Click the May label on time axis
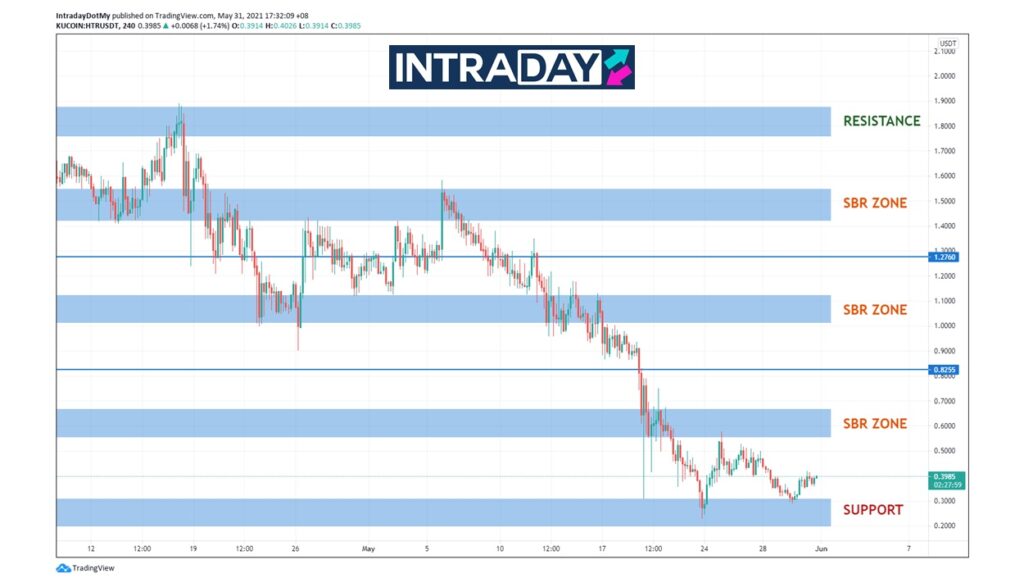This screenshot has width=1024, height=587. (x=368, y=548)
